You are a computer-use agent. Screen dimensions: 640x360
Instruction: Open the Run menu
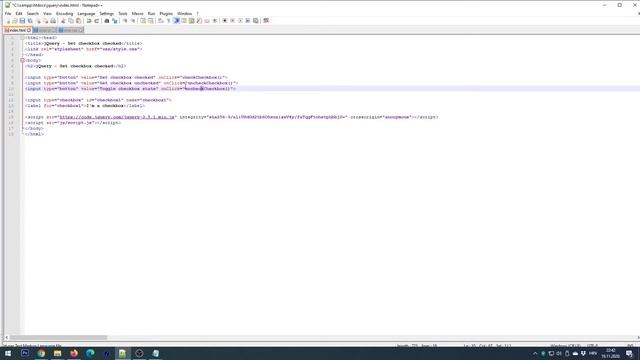click(151, 13)
